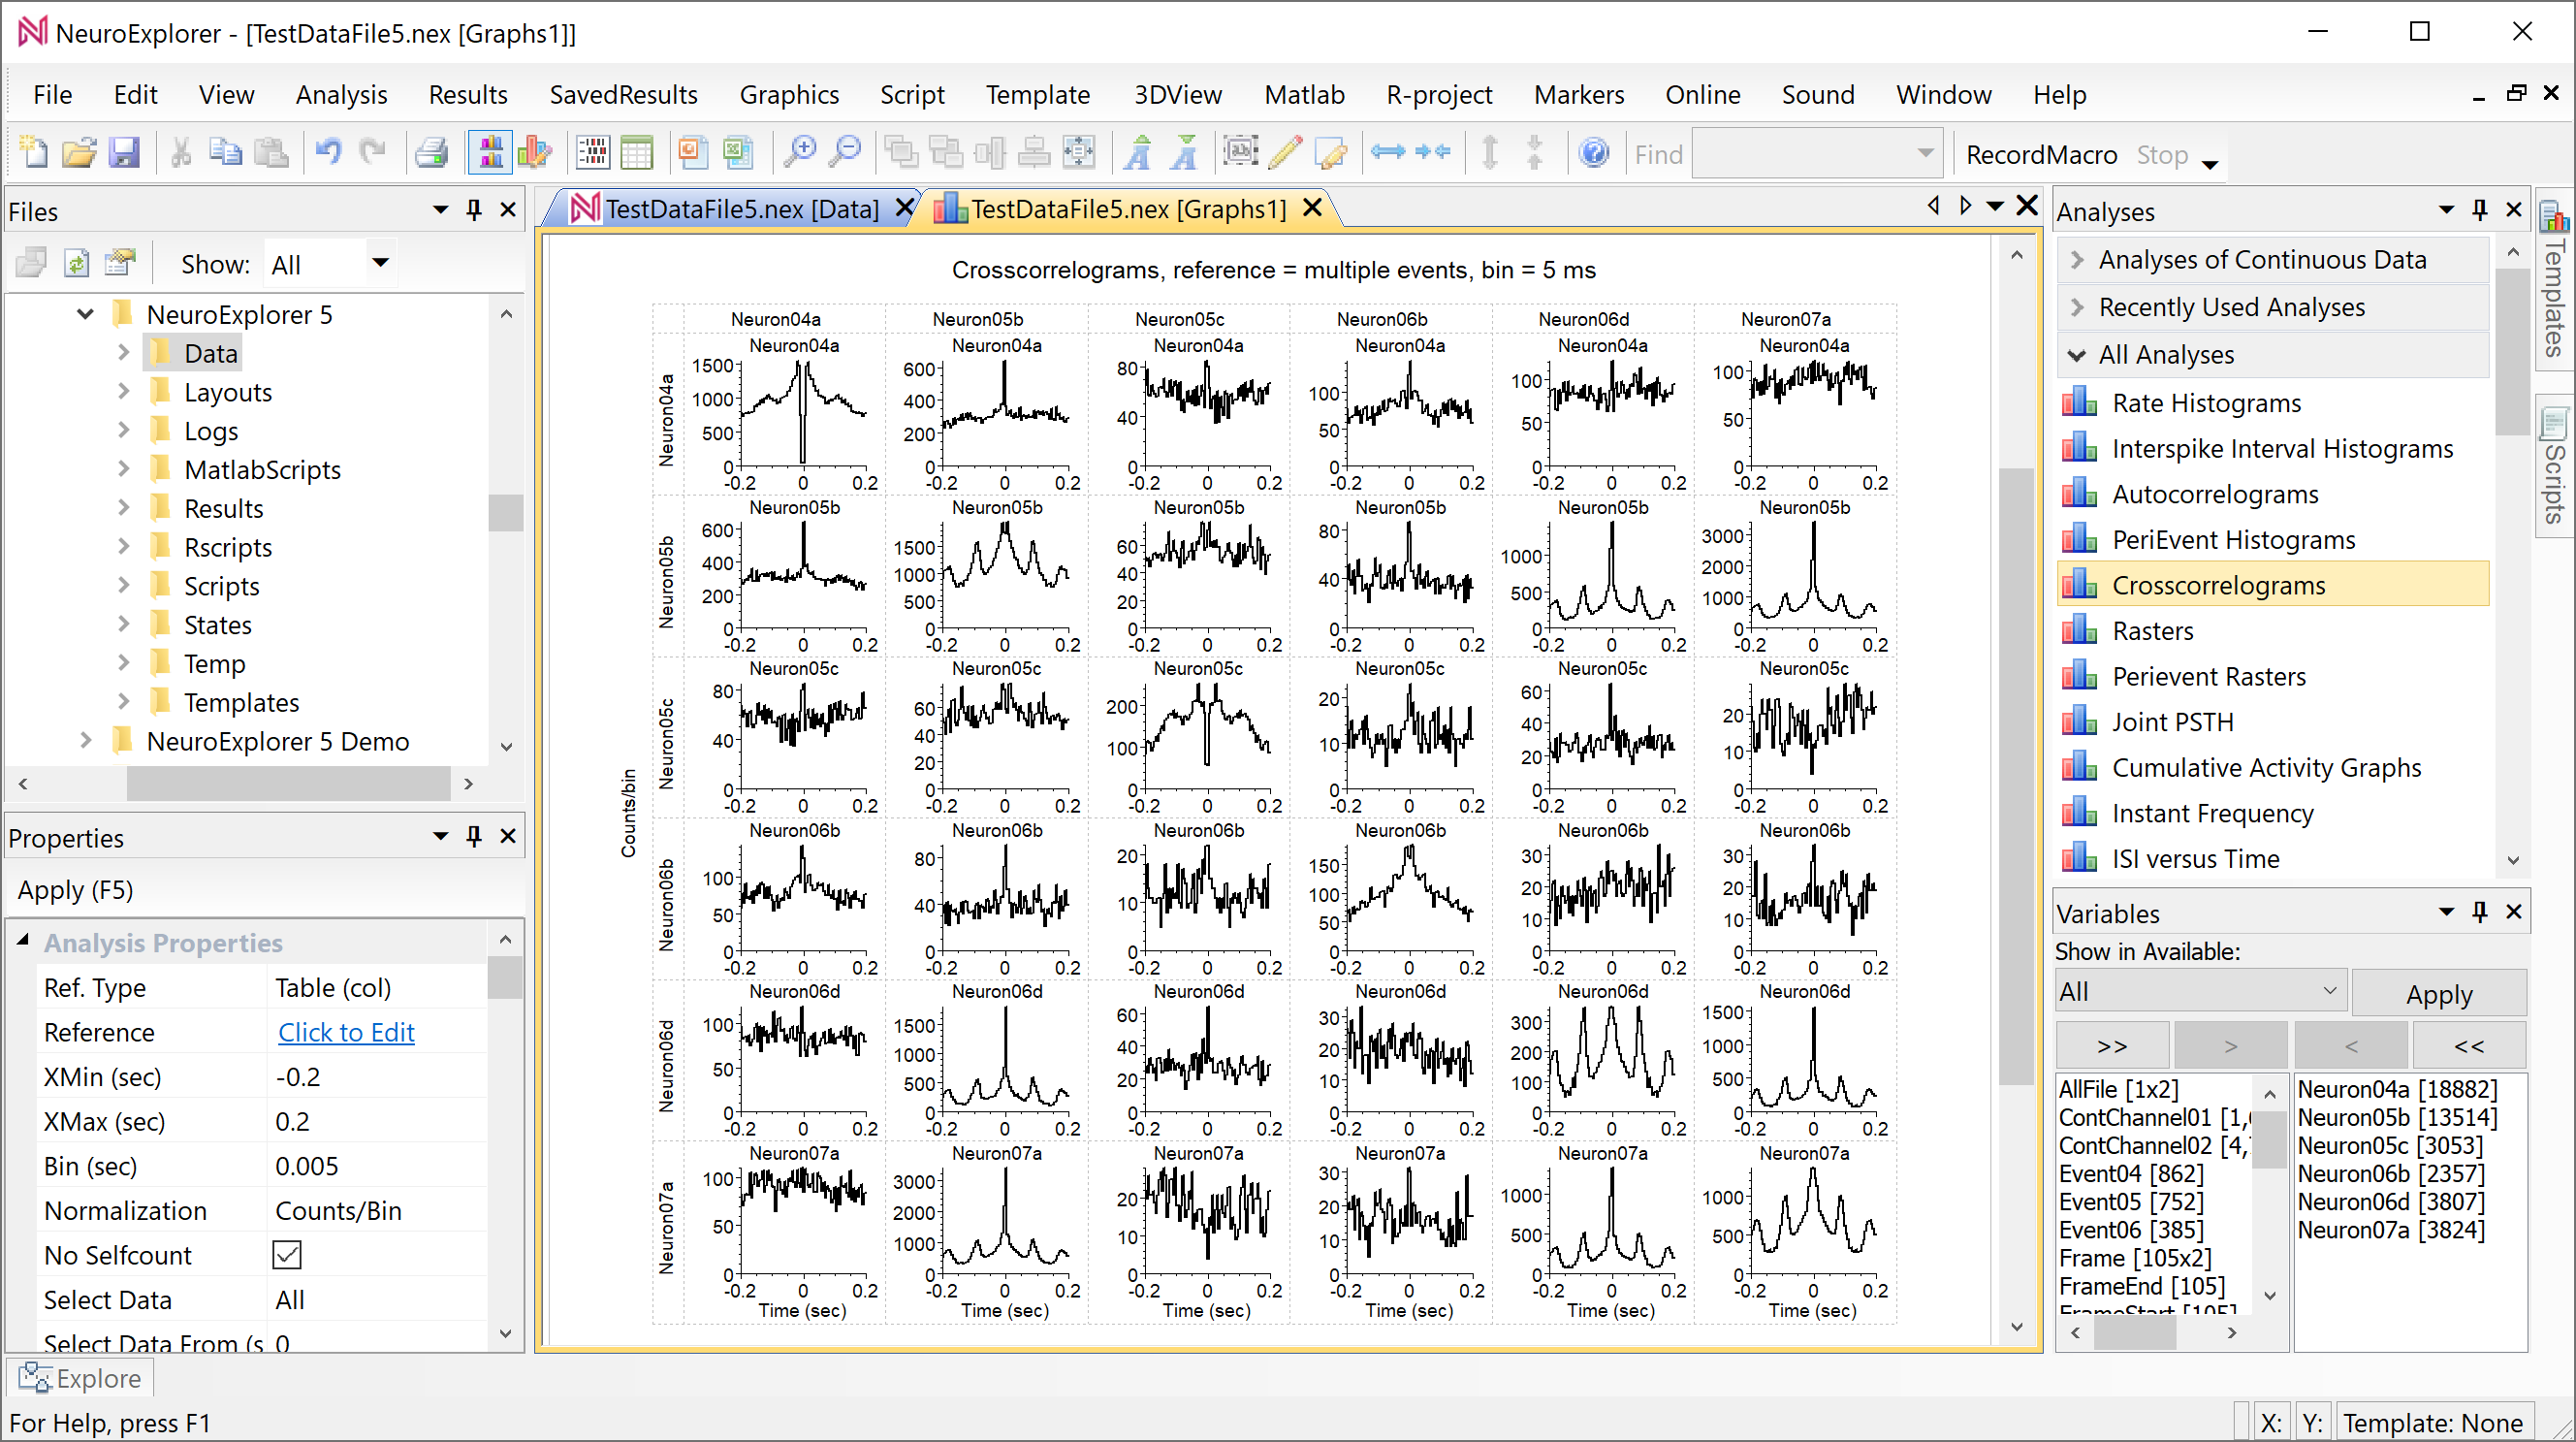Click the decrease font size A icon
2576x1442 pixels.
pyautogui.click(x=1184, y=153)
